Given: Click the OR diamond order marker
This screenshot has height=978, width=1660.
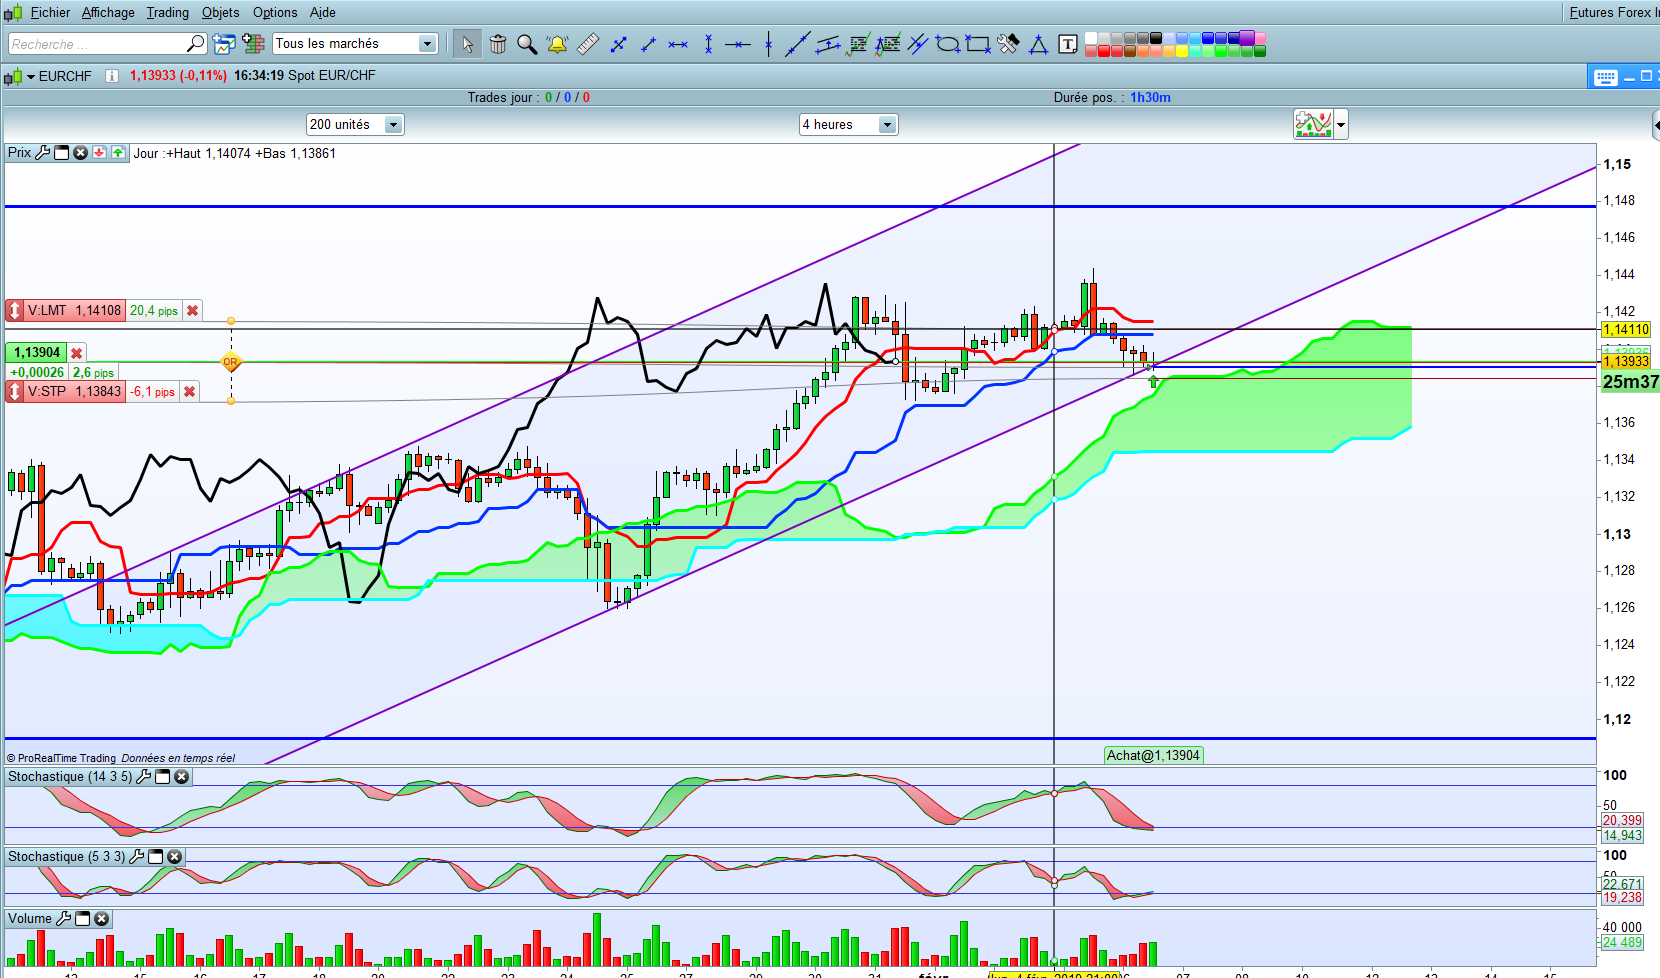Looking at the screenshot, I should coord(231,362).
